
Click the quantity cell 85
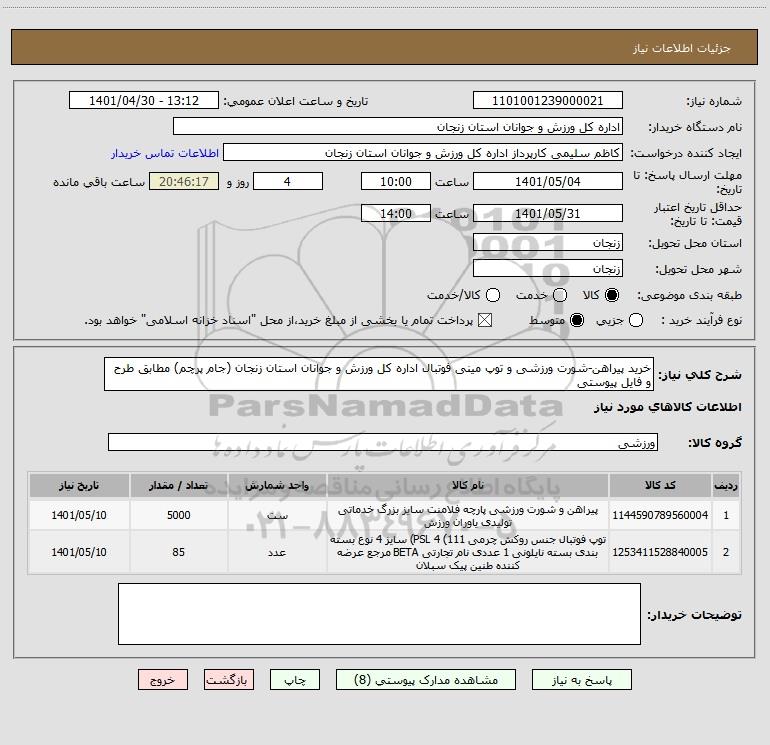[178, 552]
